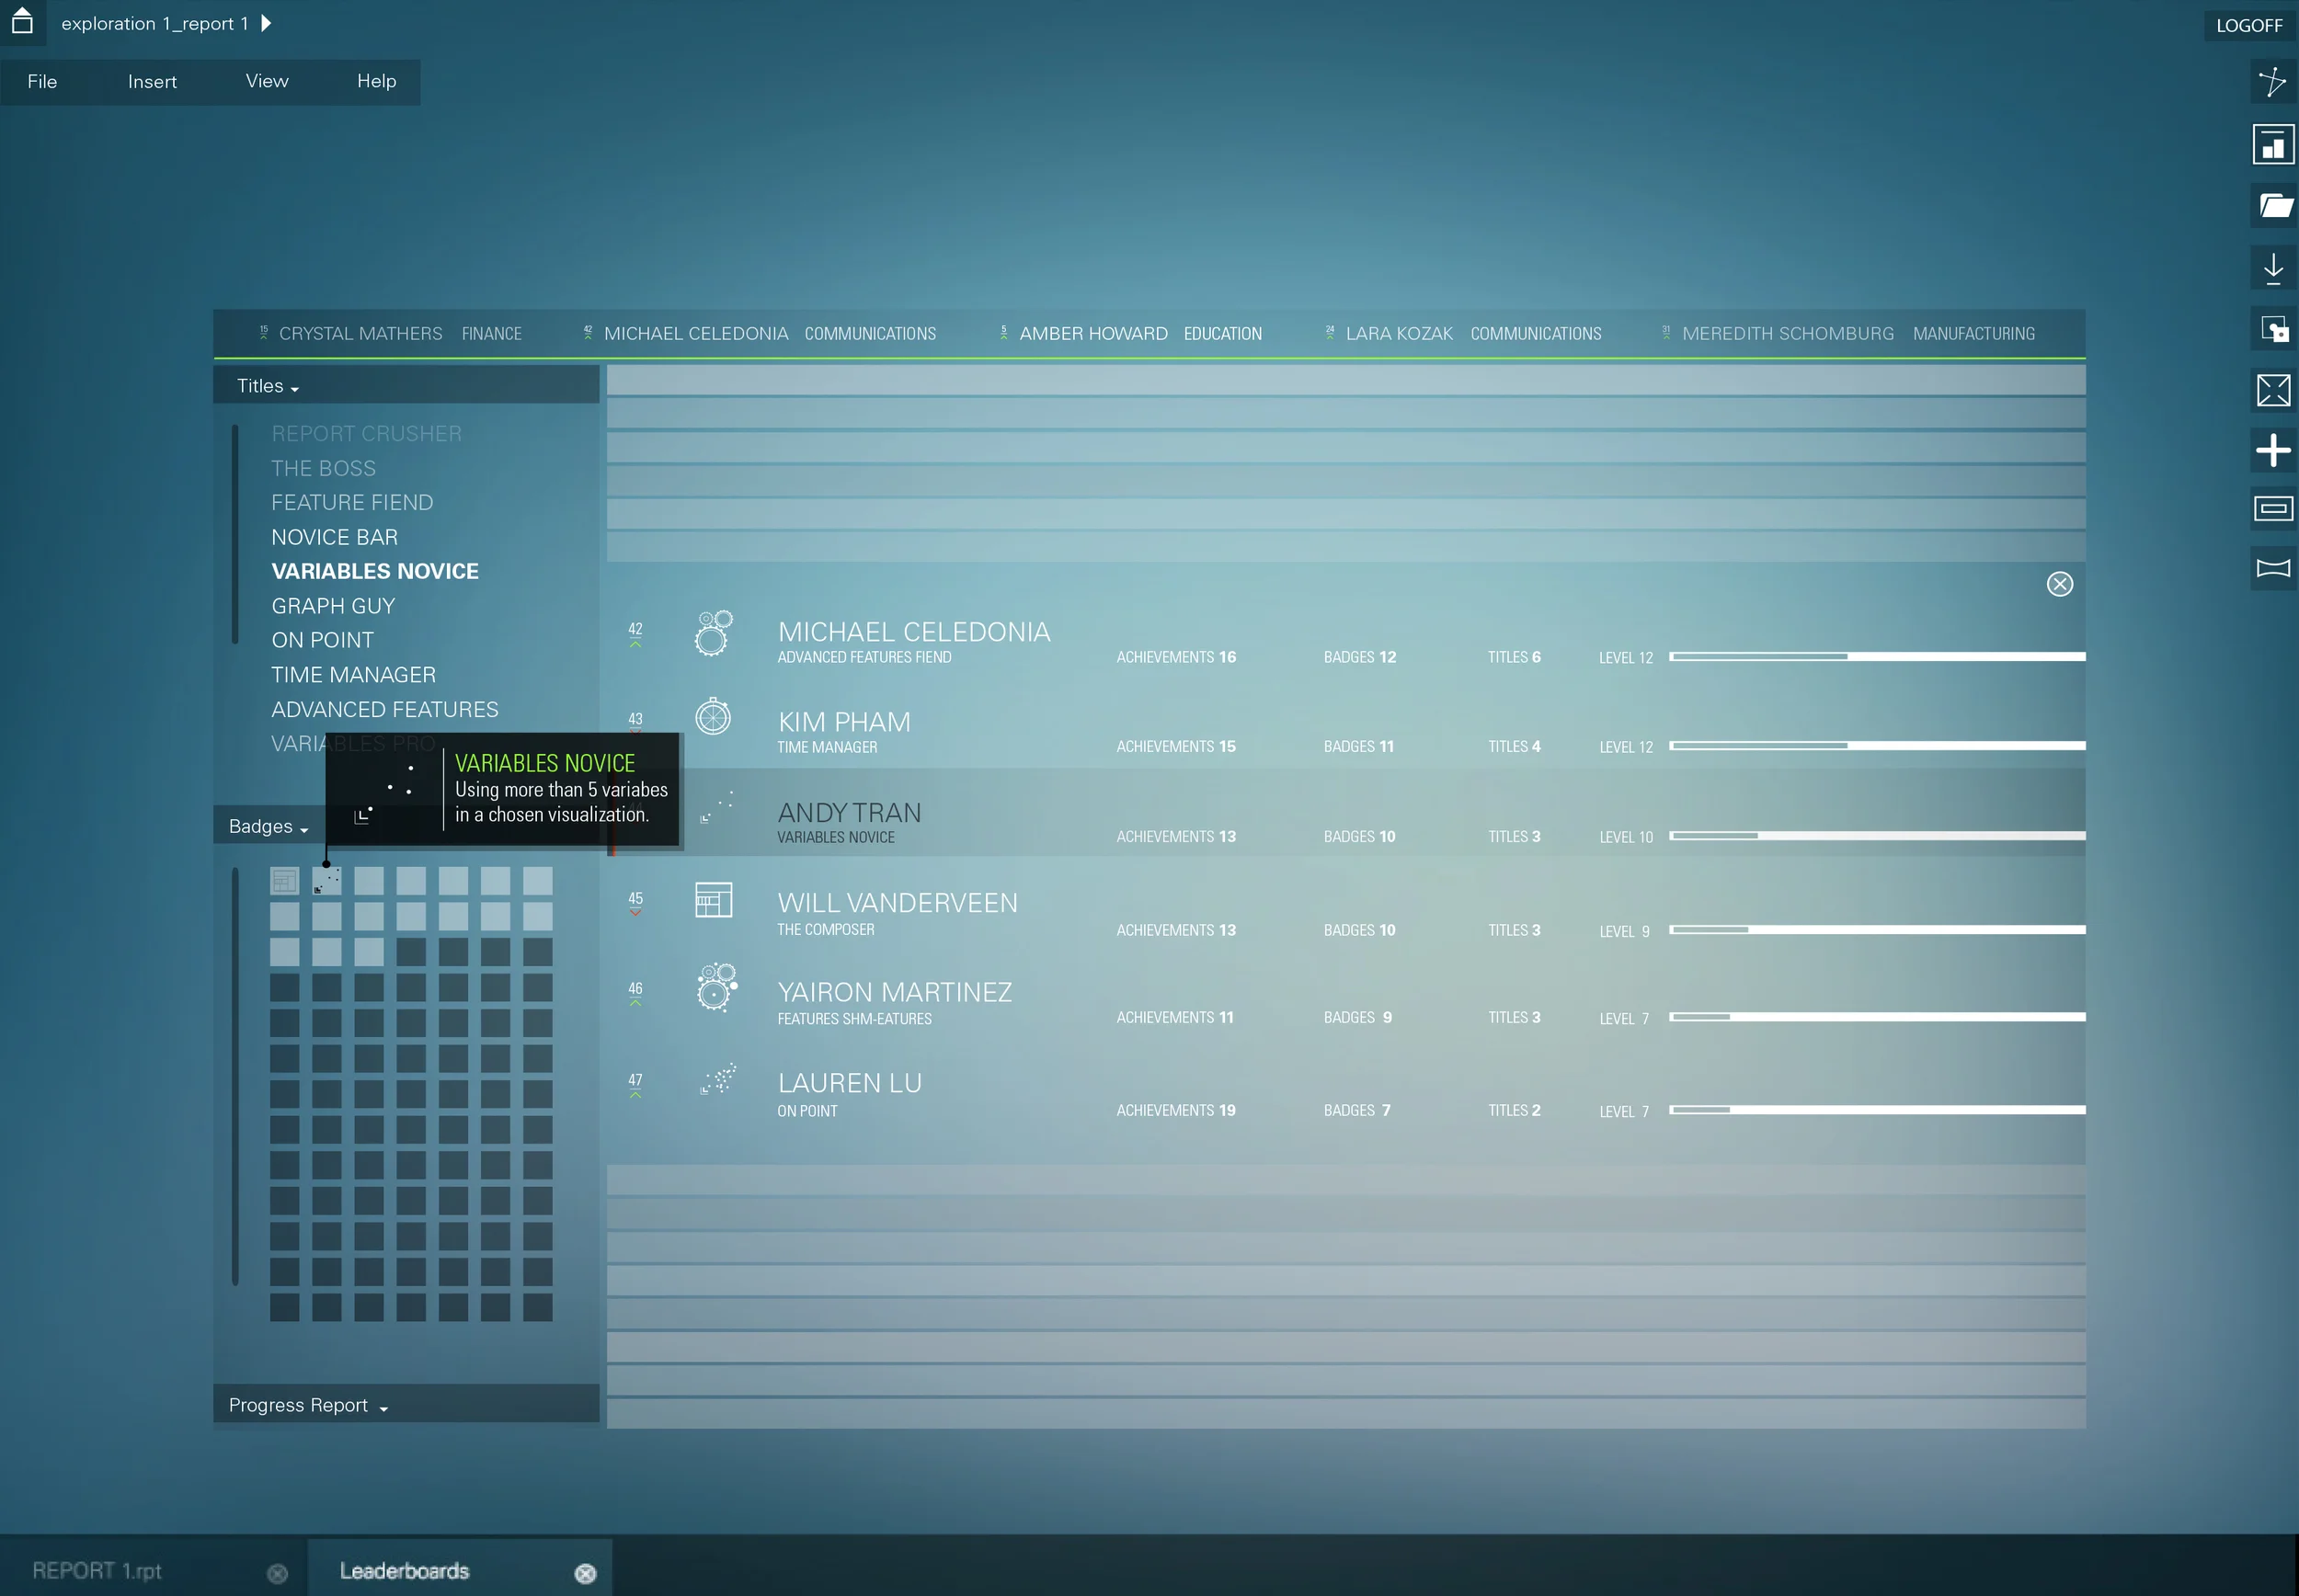Click the Badges grid vertical scrollbar
The height and width of the screenshot is (1596, 2299).
235,1076
